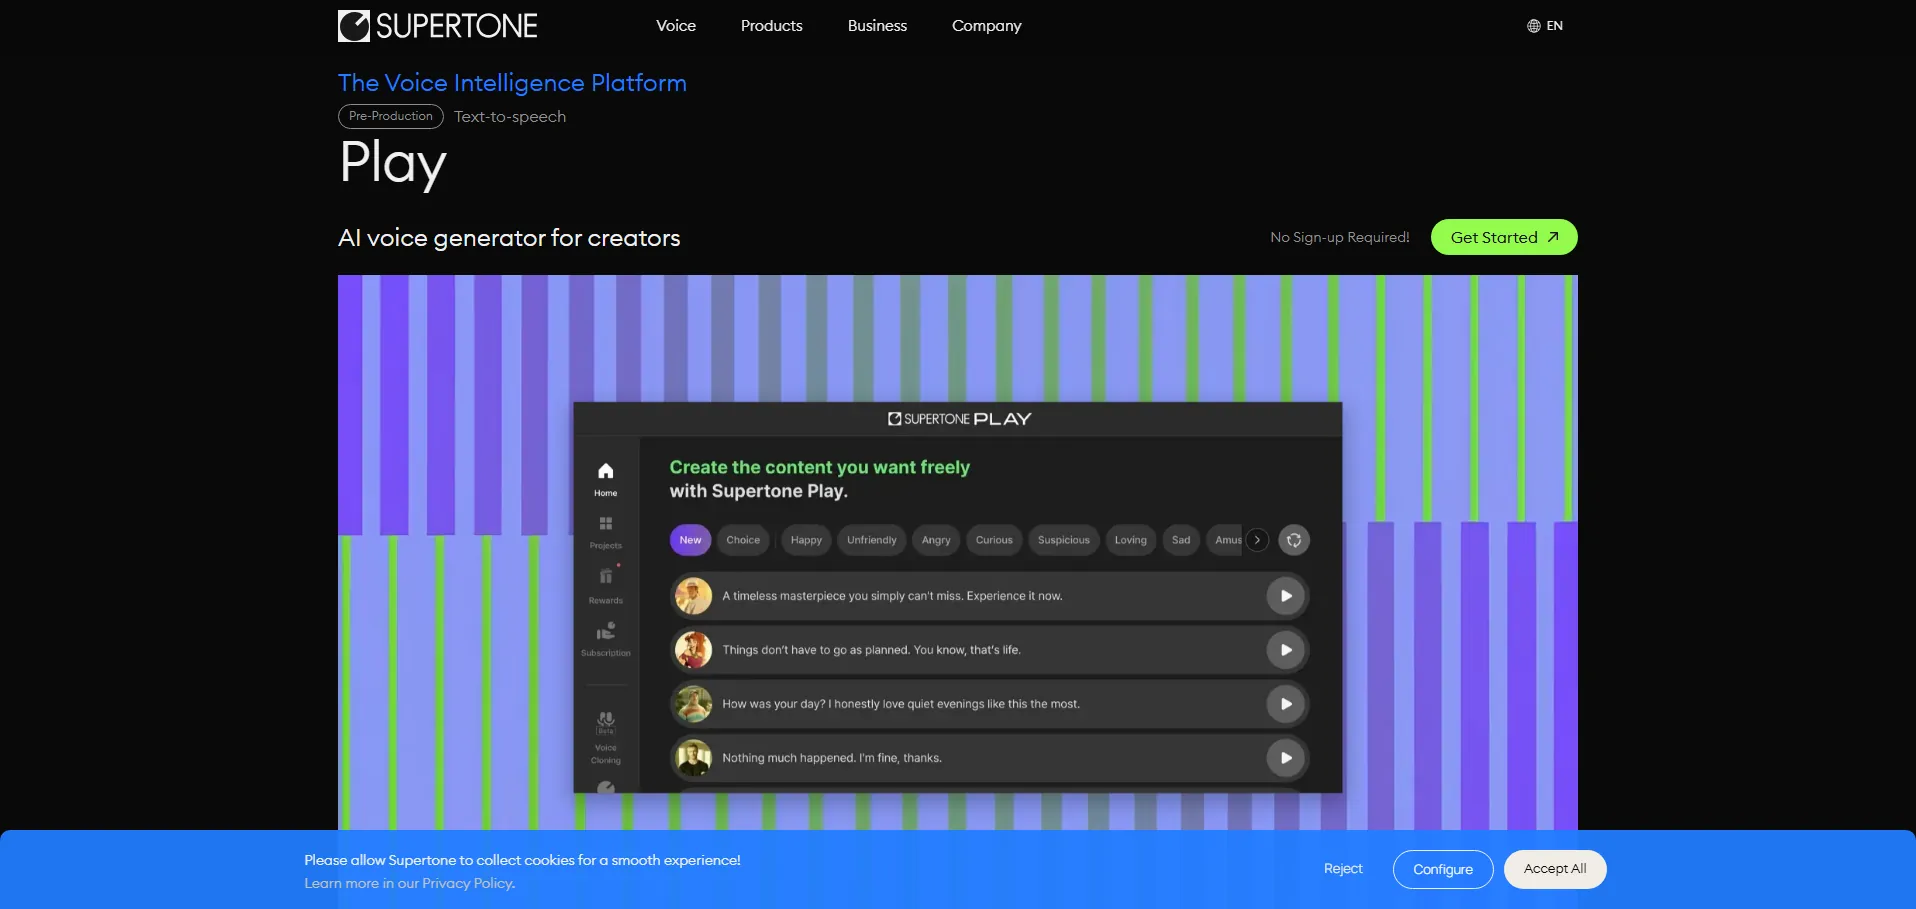
Task: Open the Products menu
Action: pyautogui.click(x=771, y=26)
